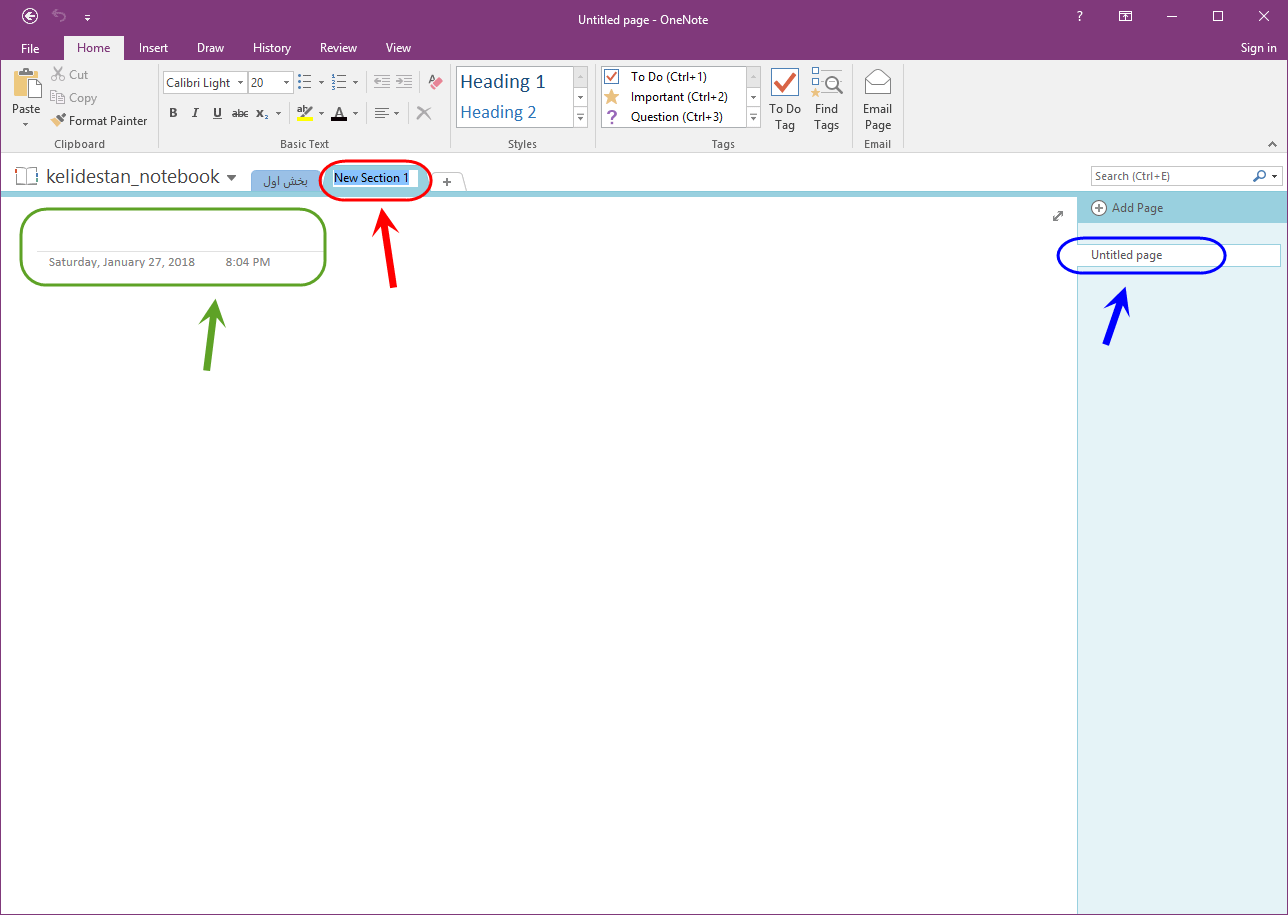Screen dimensions: 1288x915
Task: Click the plus icon of Add Page
Action: tap(1099, 208)
